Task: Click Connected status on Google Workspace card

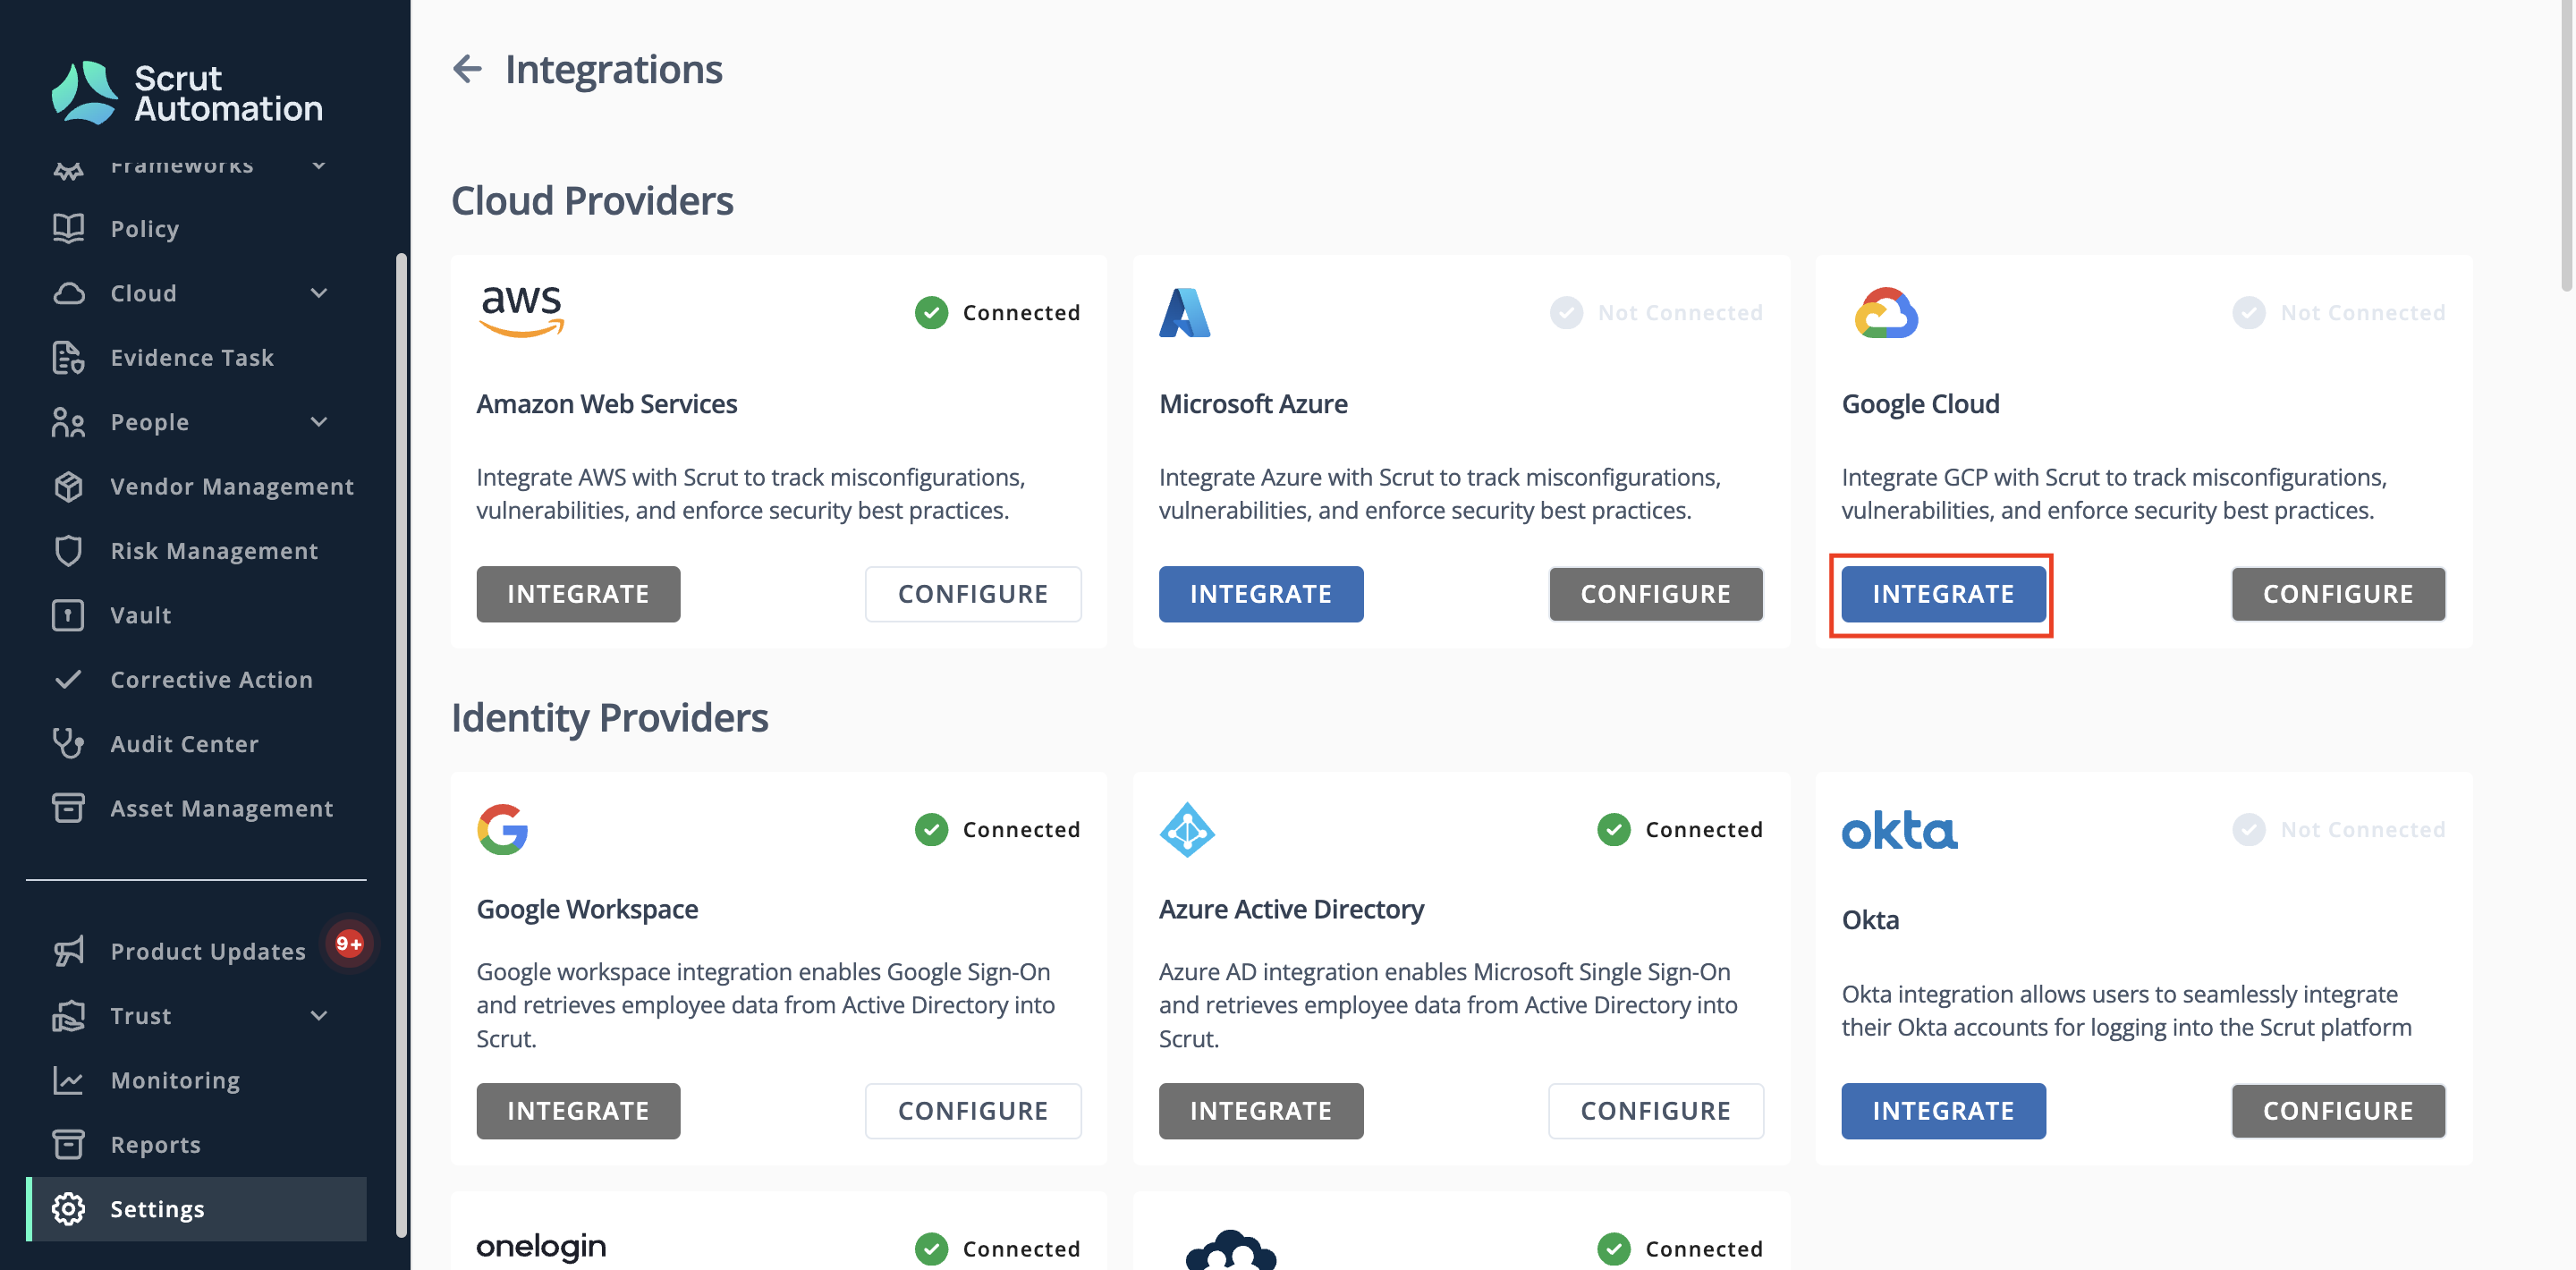Action: point(997,829)
